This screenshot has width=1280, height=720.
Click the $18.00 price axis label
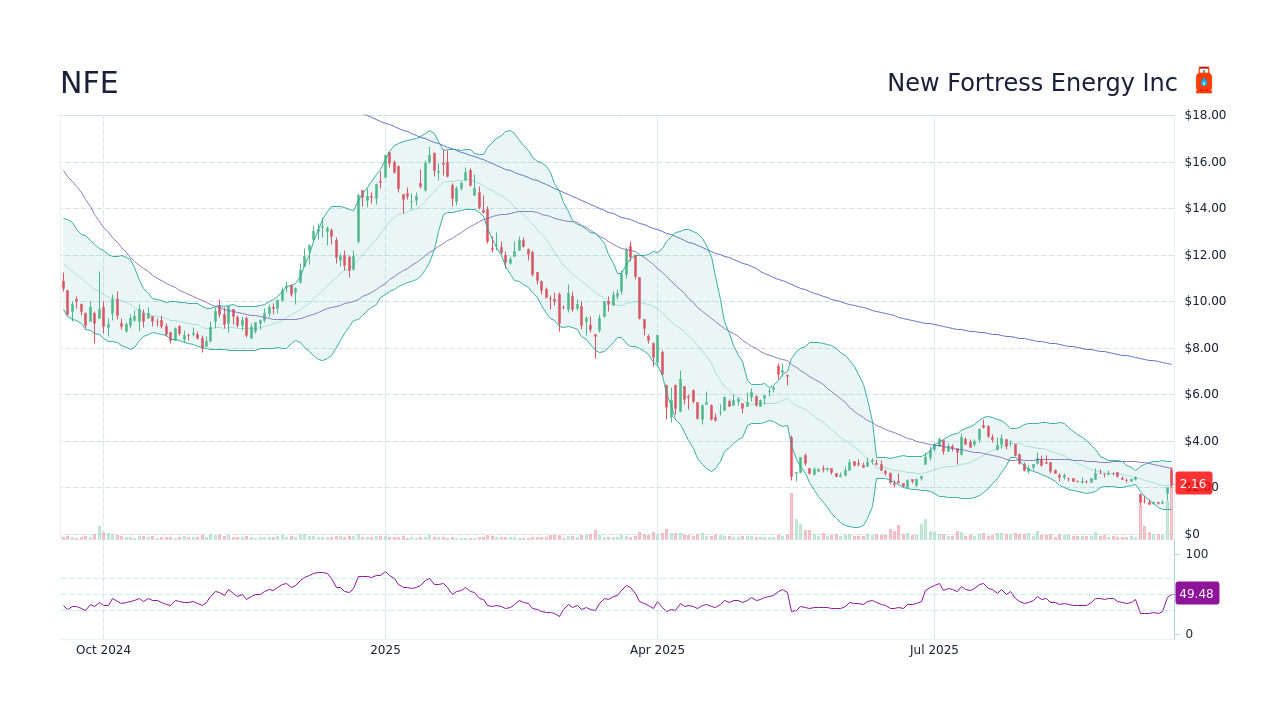click(1205, 115)
